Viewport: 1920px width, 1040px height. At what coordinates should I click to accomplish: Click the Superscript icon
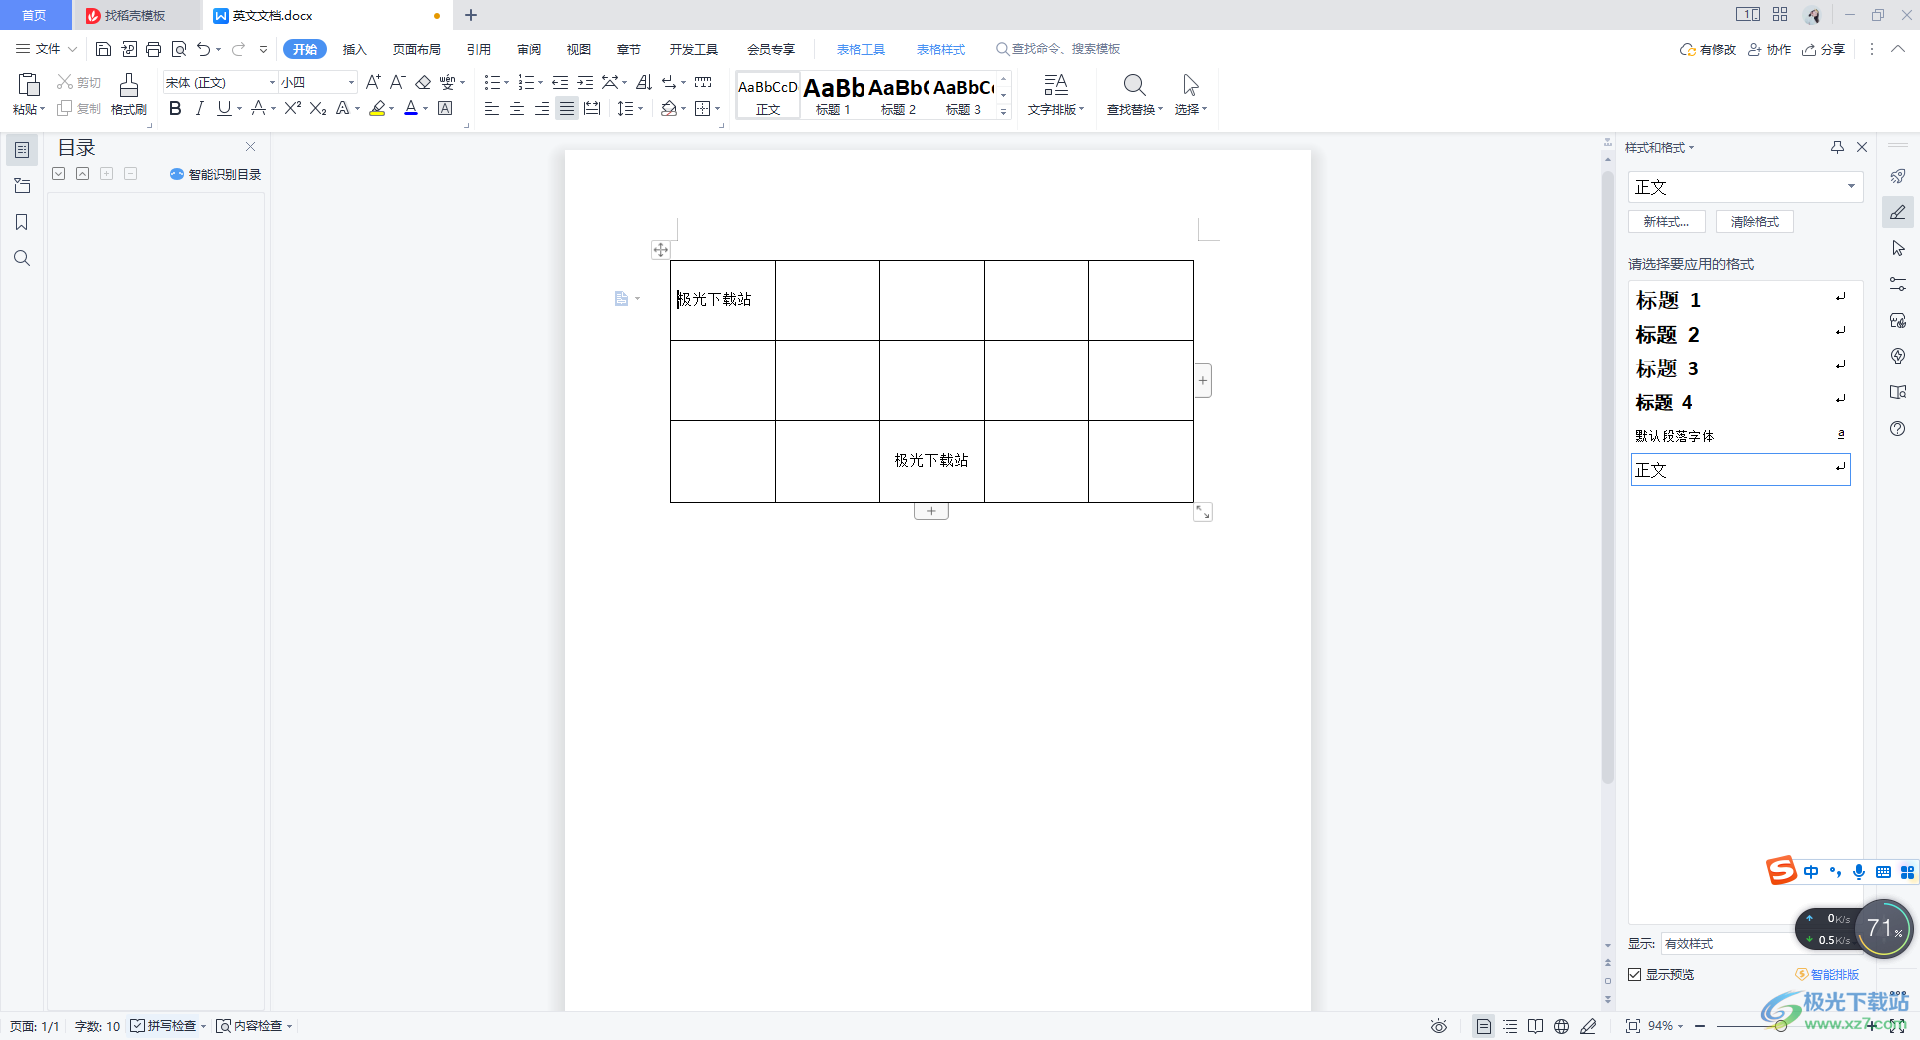292,108
